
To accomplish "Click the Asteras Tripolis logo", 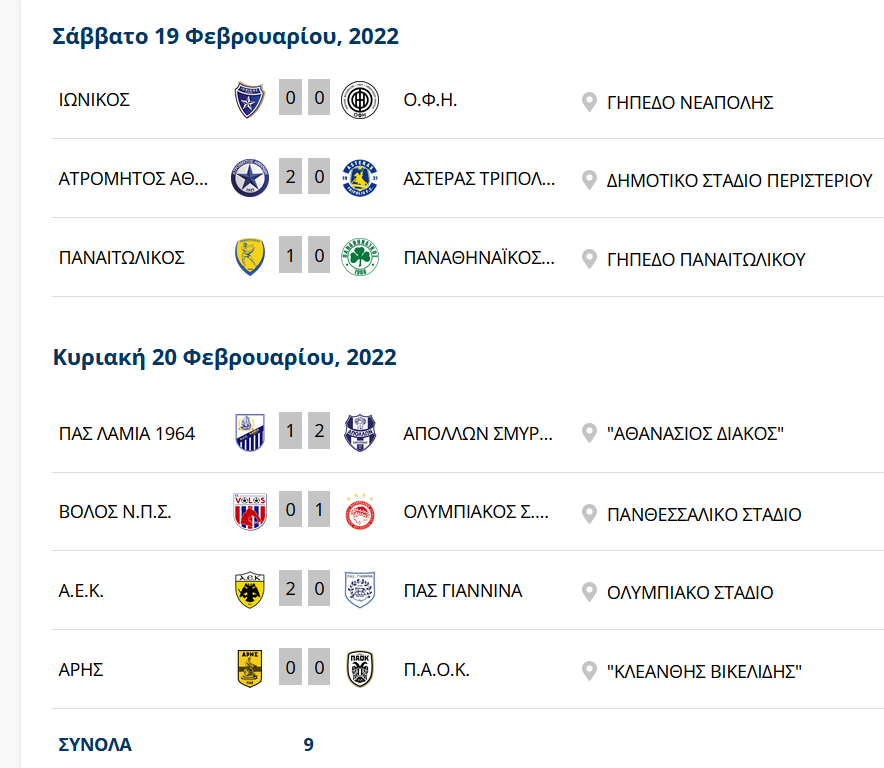I will point(360,179).
